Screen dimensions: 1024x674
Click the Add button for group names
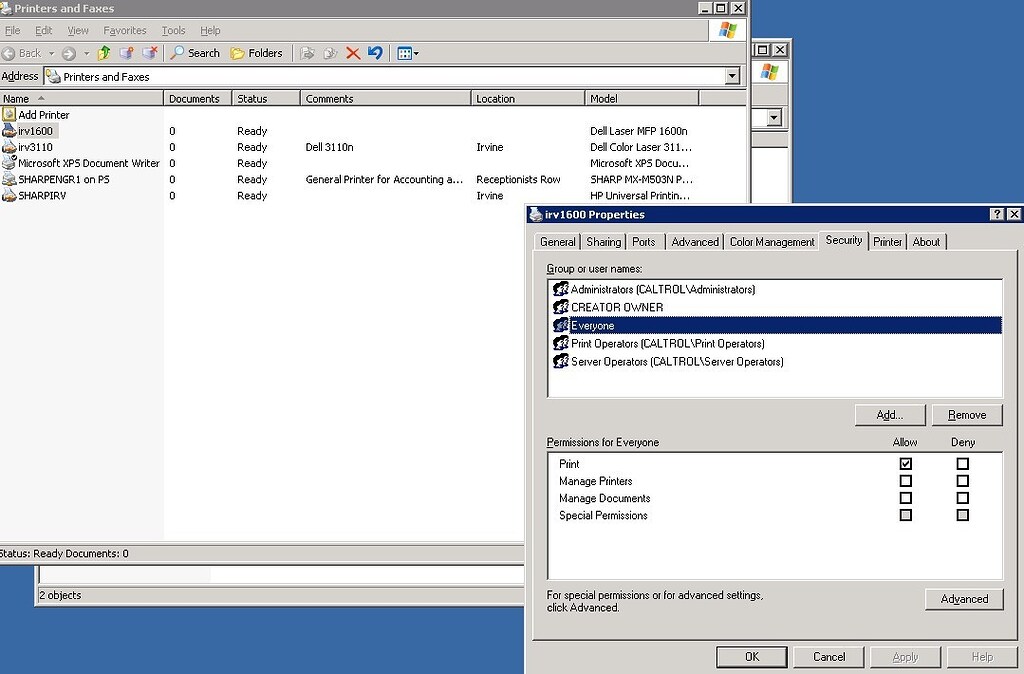click(x=889, y=414)
